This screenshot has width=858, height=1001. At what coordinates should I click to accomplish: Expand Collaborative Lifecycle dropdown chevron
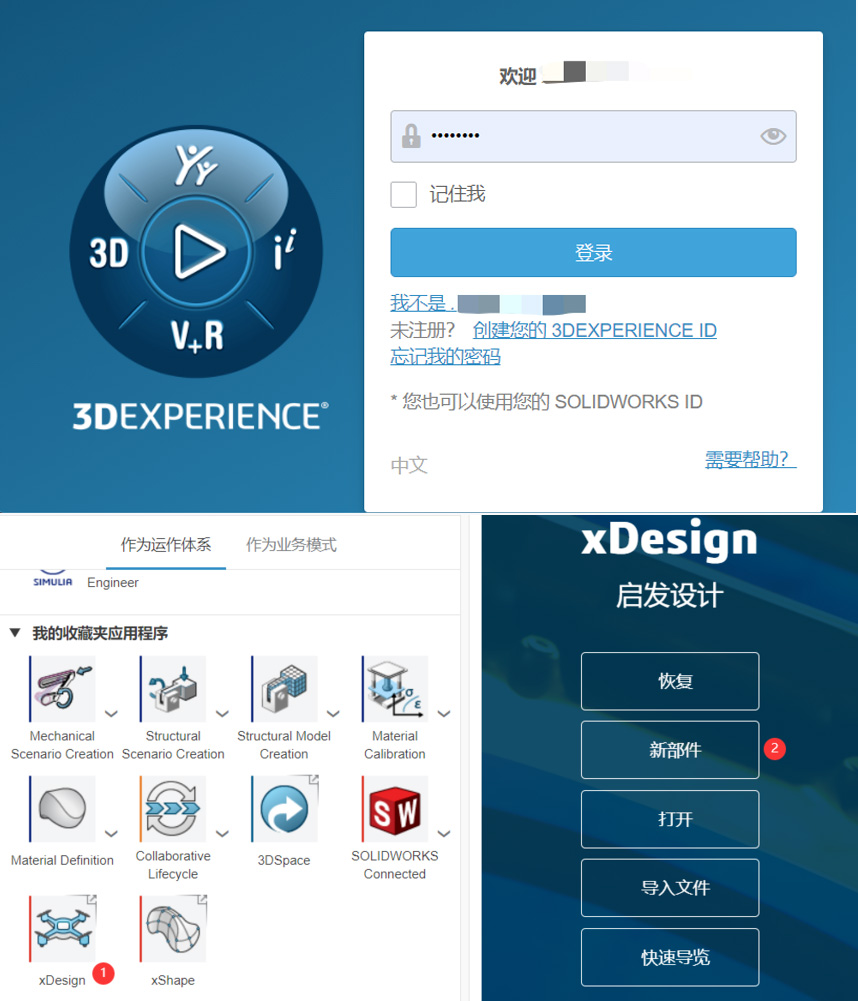coord(222,833)
